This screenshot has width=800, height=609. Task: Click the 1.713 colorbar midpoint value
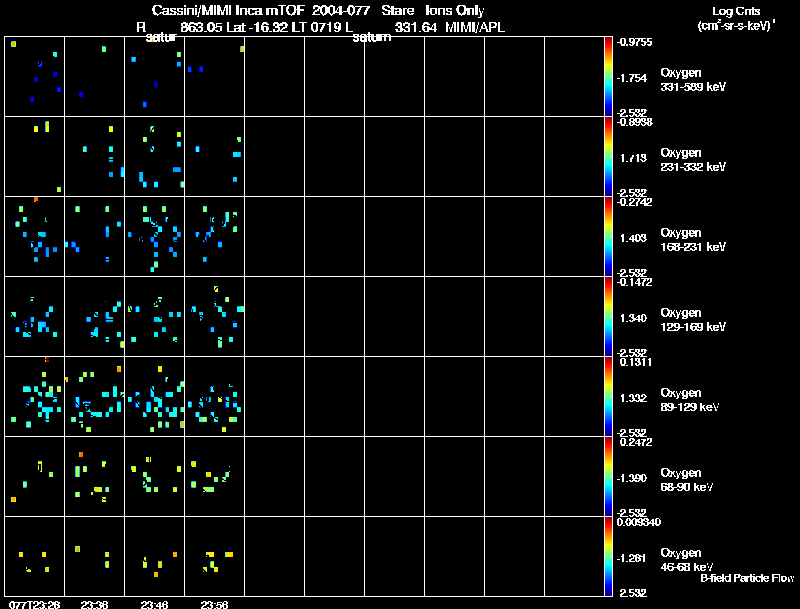[x=633, y=158]
